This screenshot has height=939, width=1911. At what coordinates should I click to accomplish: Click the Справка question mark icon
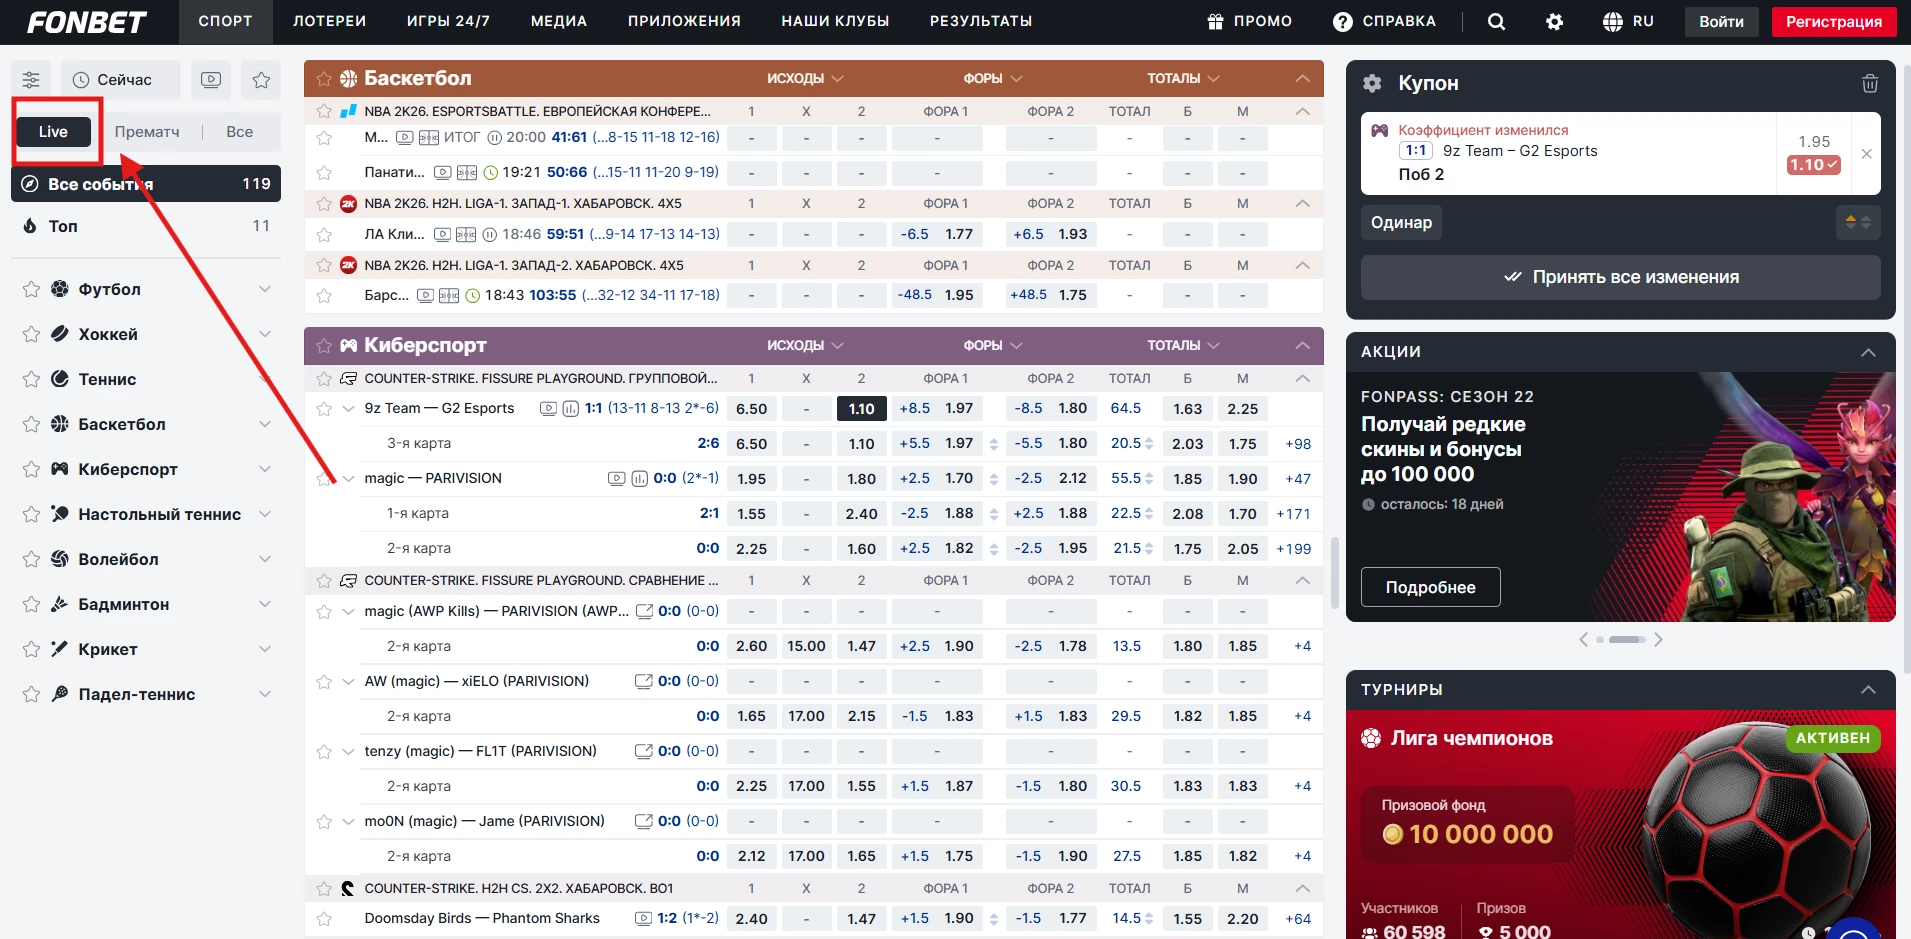click(1343, 21)
